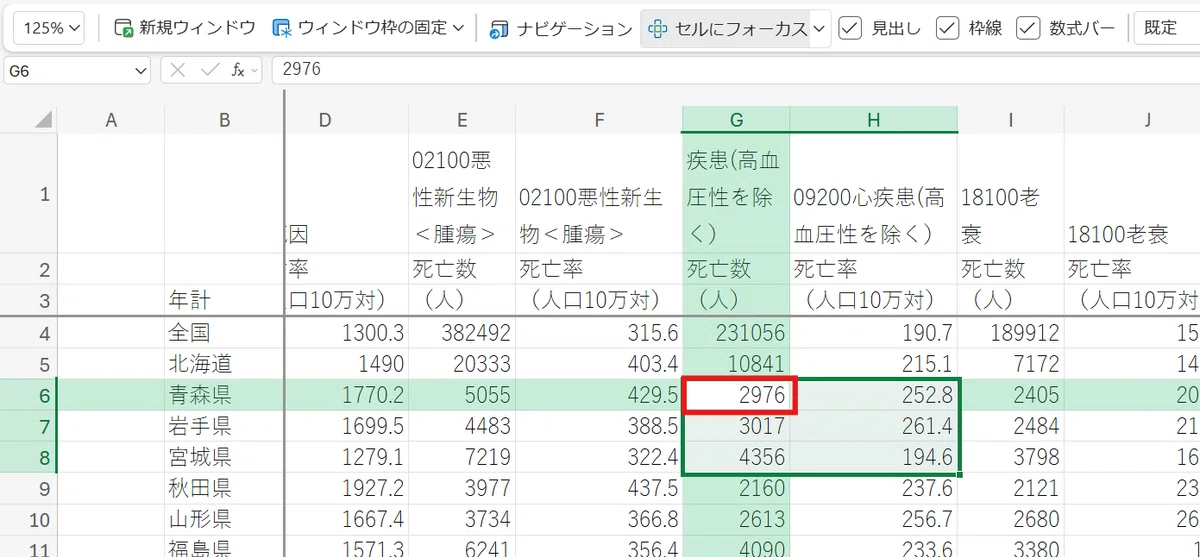Open a new window with 新規ウィンドウ
Image resolution: width=1200 pixels, height=557 pixels.
(x=185, y=28)
